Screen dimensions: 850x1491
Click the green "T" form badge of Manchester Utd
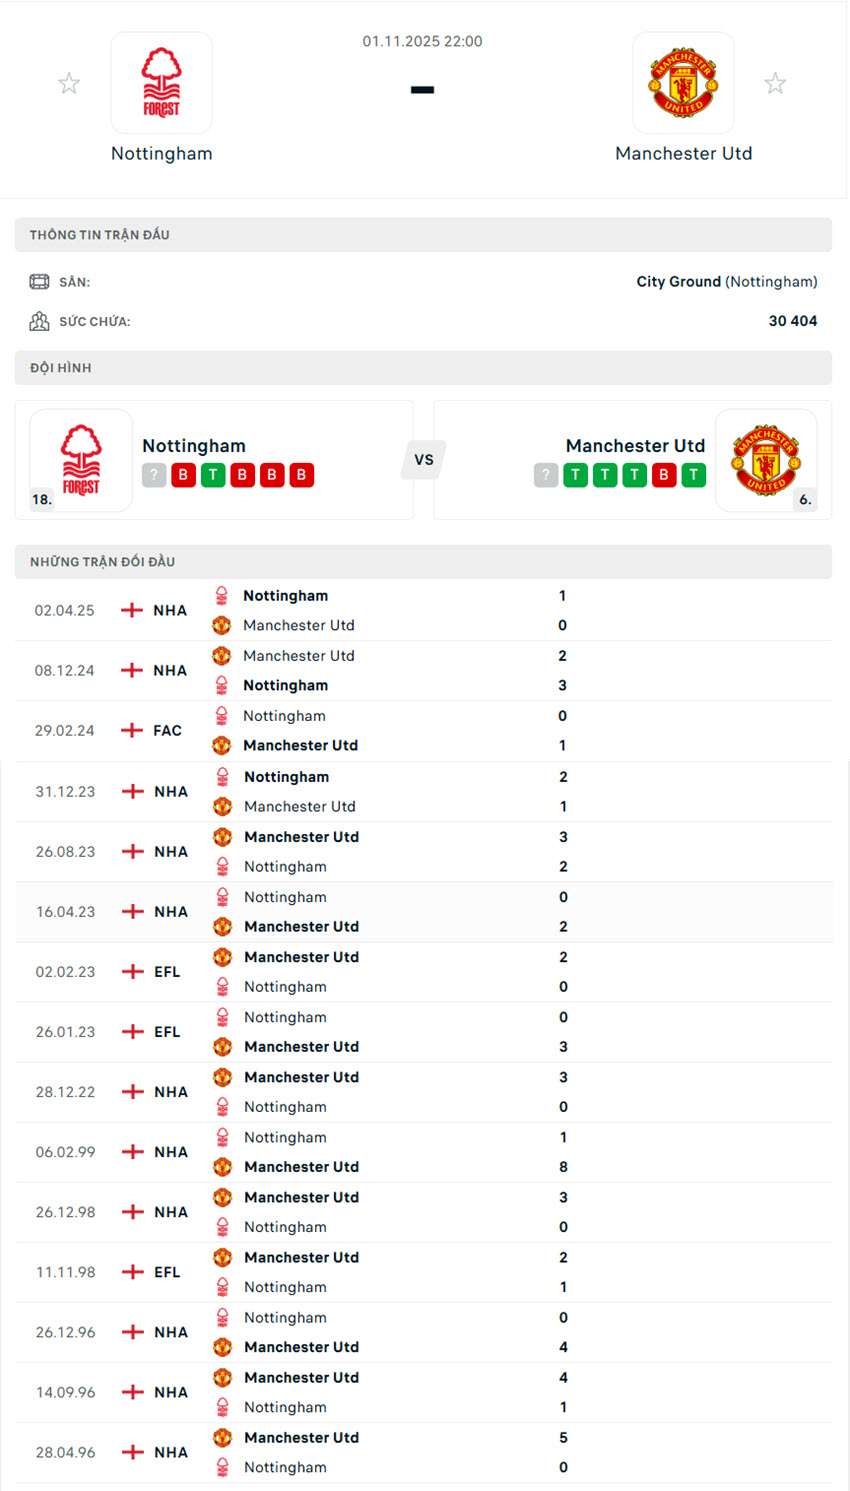coord(575,475)
